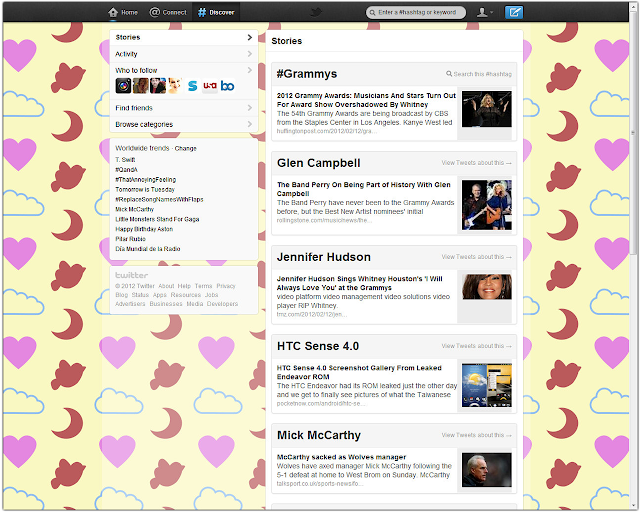Open the Happy Birthday Aston trend

point(144,229)
